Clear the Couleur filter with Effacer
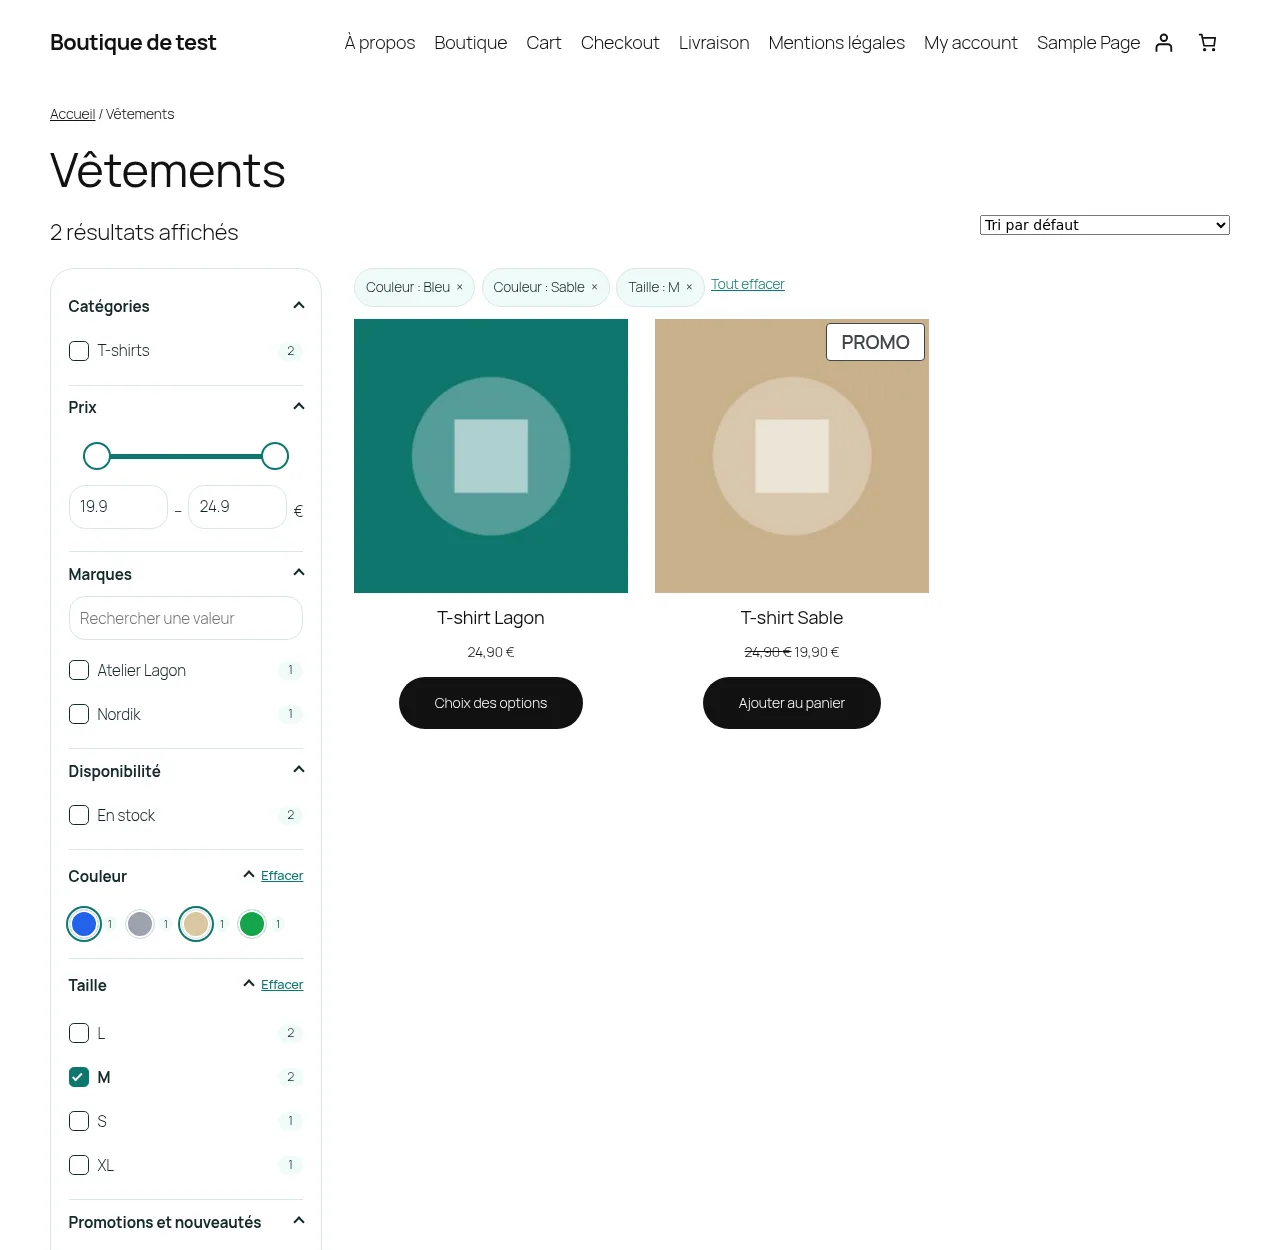1280x1250 pixels. coord(282,876)
